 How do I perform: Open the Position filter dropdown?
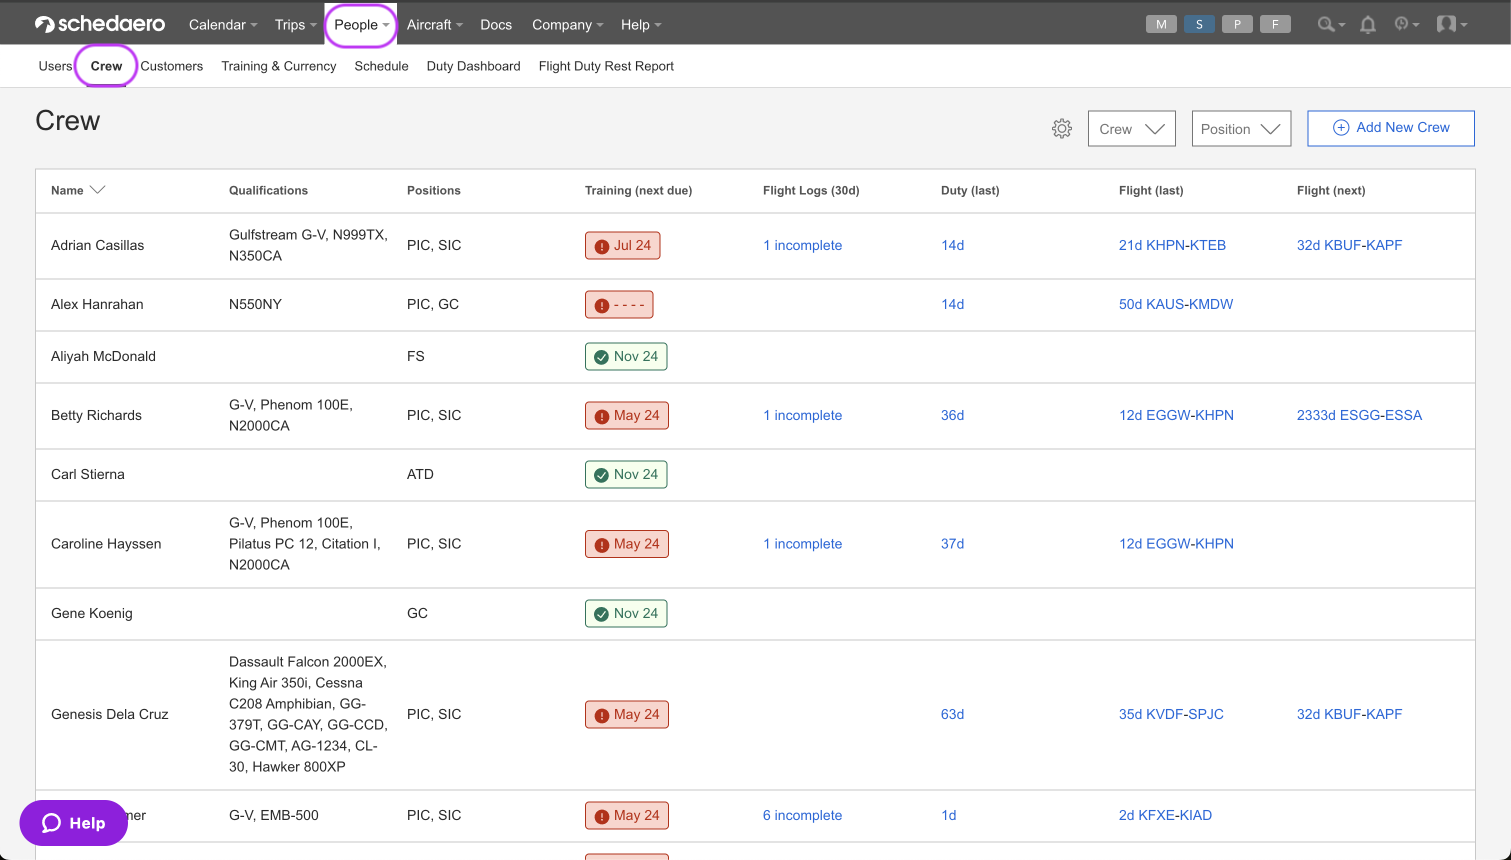[x=1241, y=129]
